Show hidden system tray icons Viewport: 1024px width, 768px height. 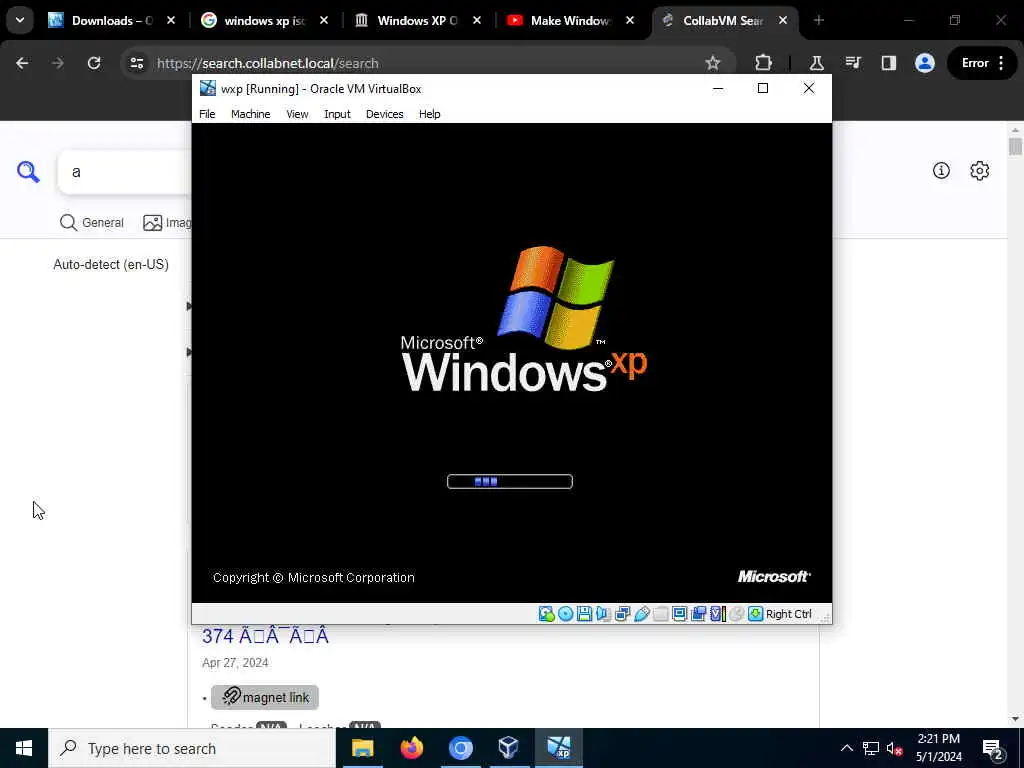pos(846,748)
